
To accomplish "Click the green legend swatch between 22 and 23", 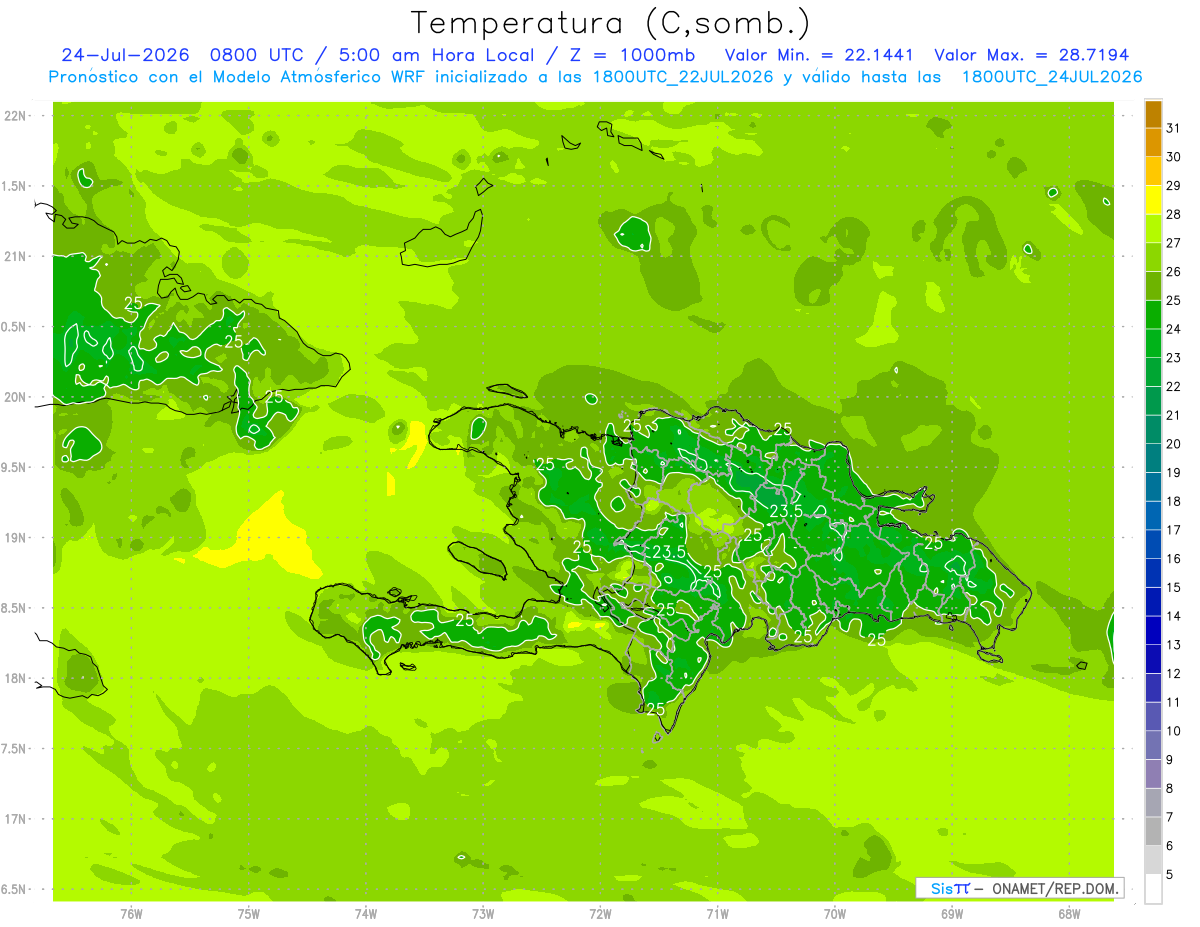I will [1153, 372].
